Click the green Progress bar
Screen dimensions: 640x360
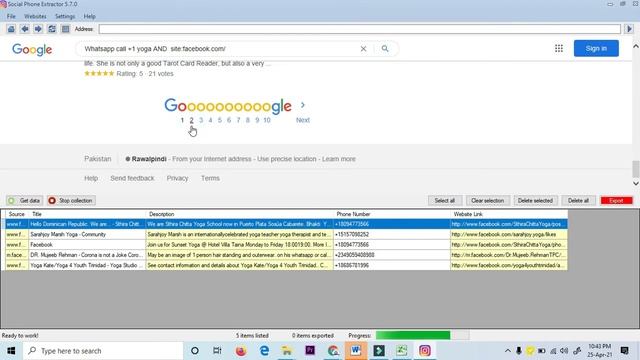pos(413,336)
